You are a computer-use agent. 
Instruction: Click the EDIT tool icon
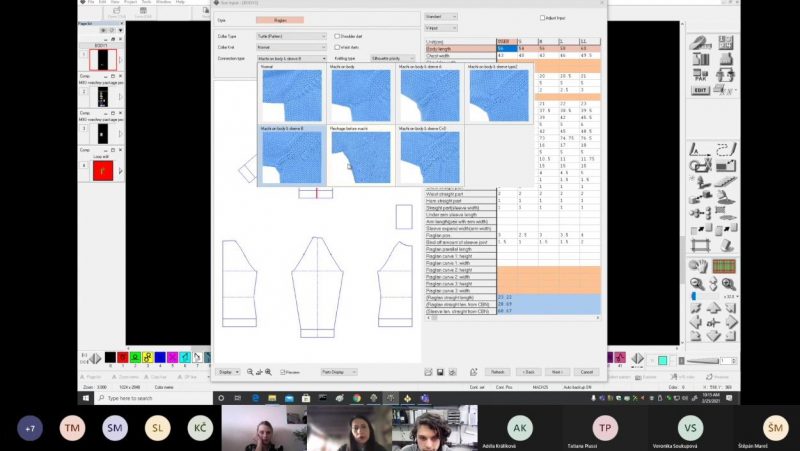click(x=700, y=90)
